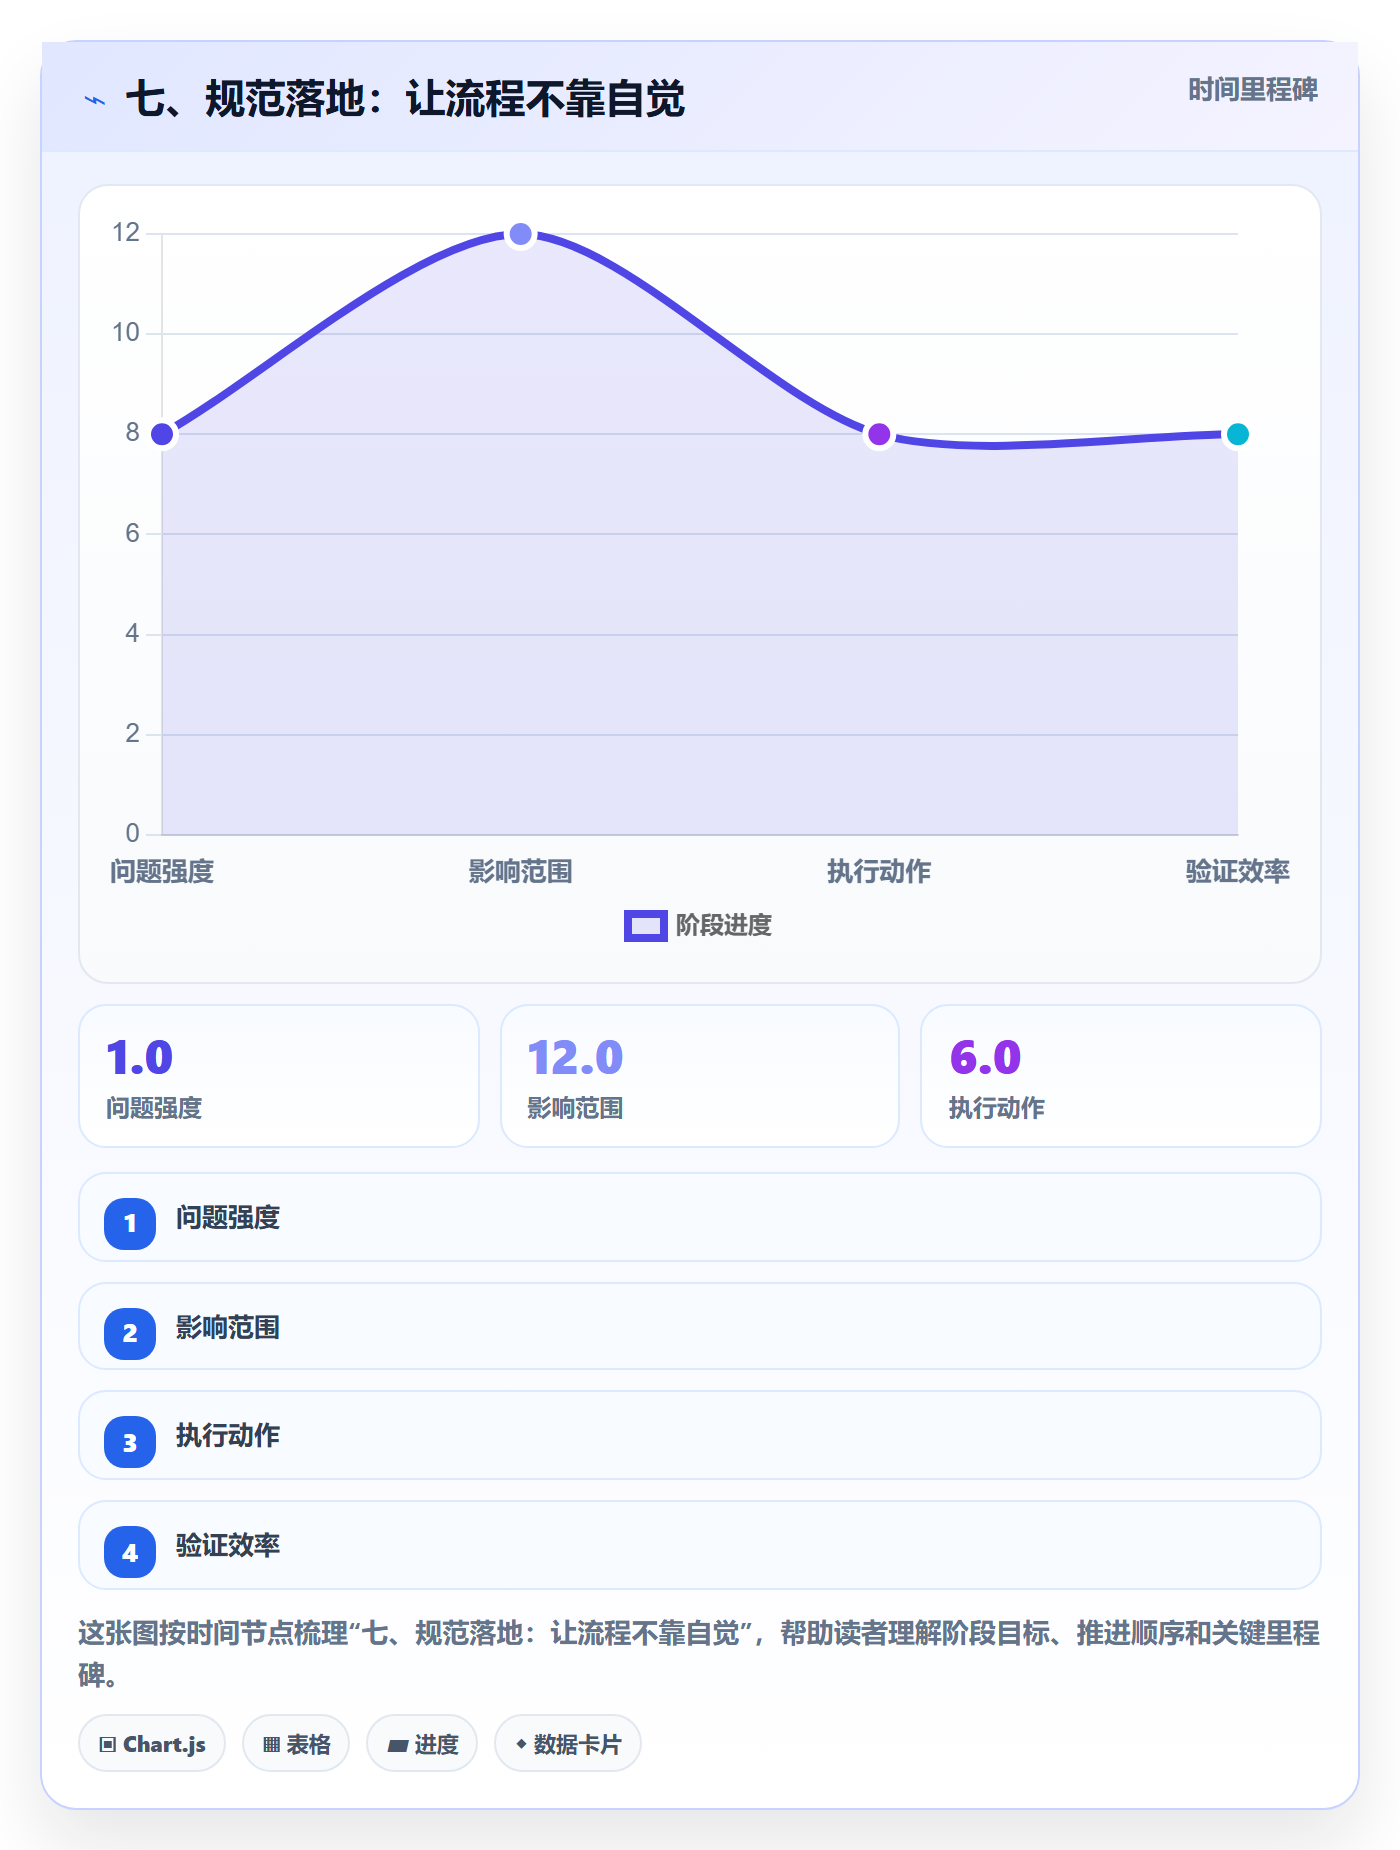Image resolution: width=1400 pixels, height=1850 pixels.
Task: Click the 时间里程碑 label in the header
Action: (1253, 90)
